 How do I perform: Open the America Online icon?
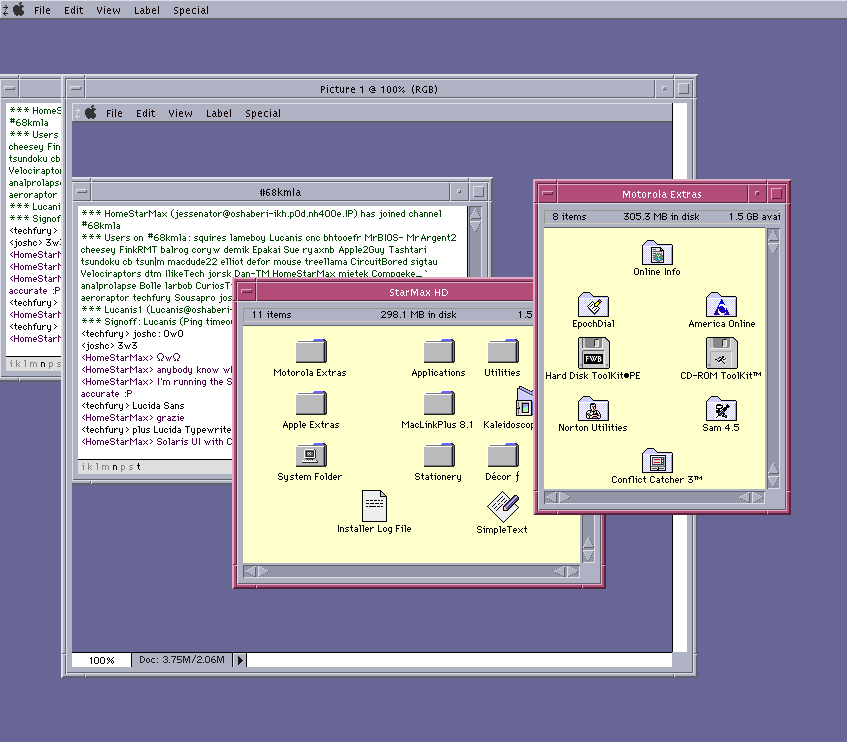coord(721,306)
